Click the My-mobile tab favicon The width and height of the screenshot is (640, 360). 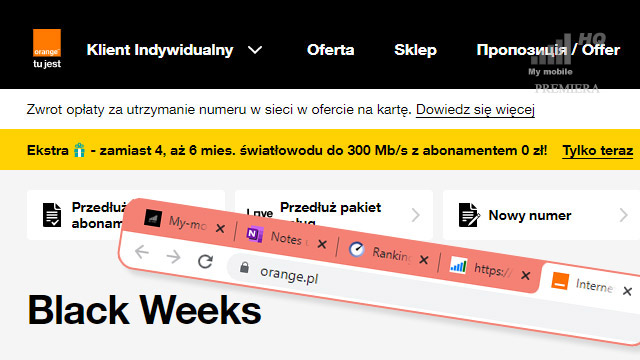(153, 219)
